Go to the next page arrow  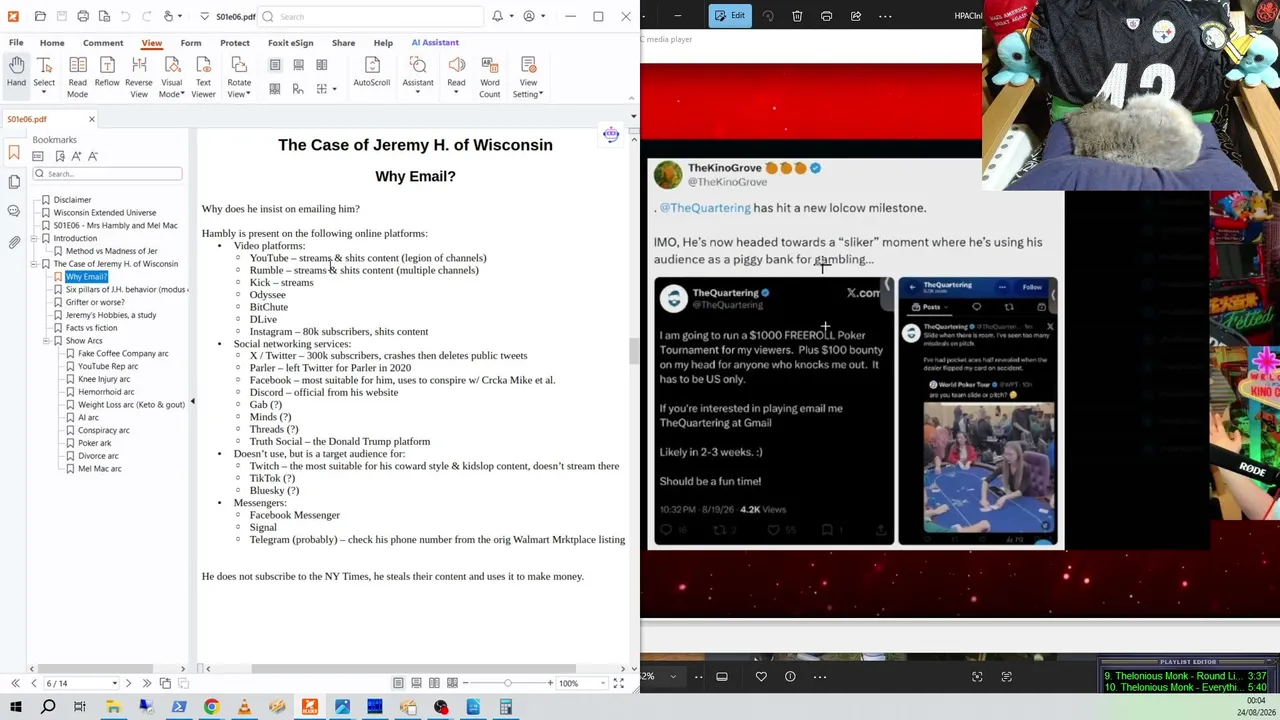click(x=128, y=683)
